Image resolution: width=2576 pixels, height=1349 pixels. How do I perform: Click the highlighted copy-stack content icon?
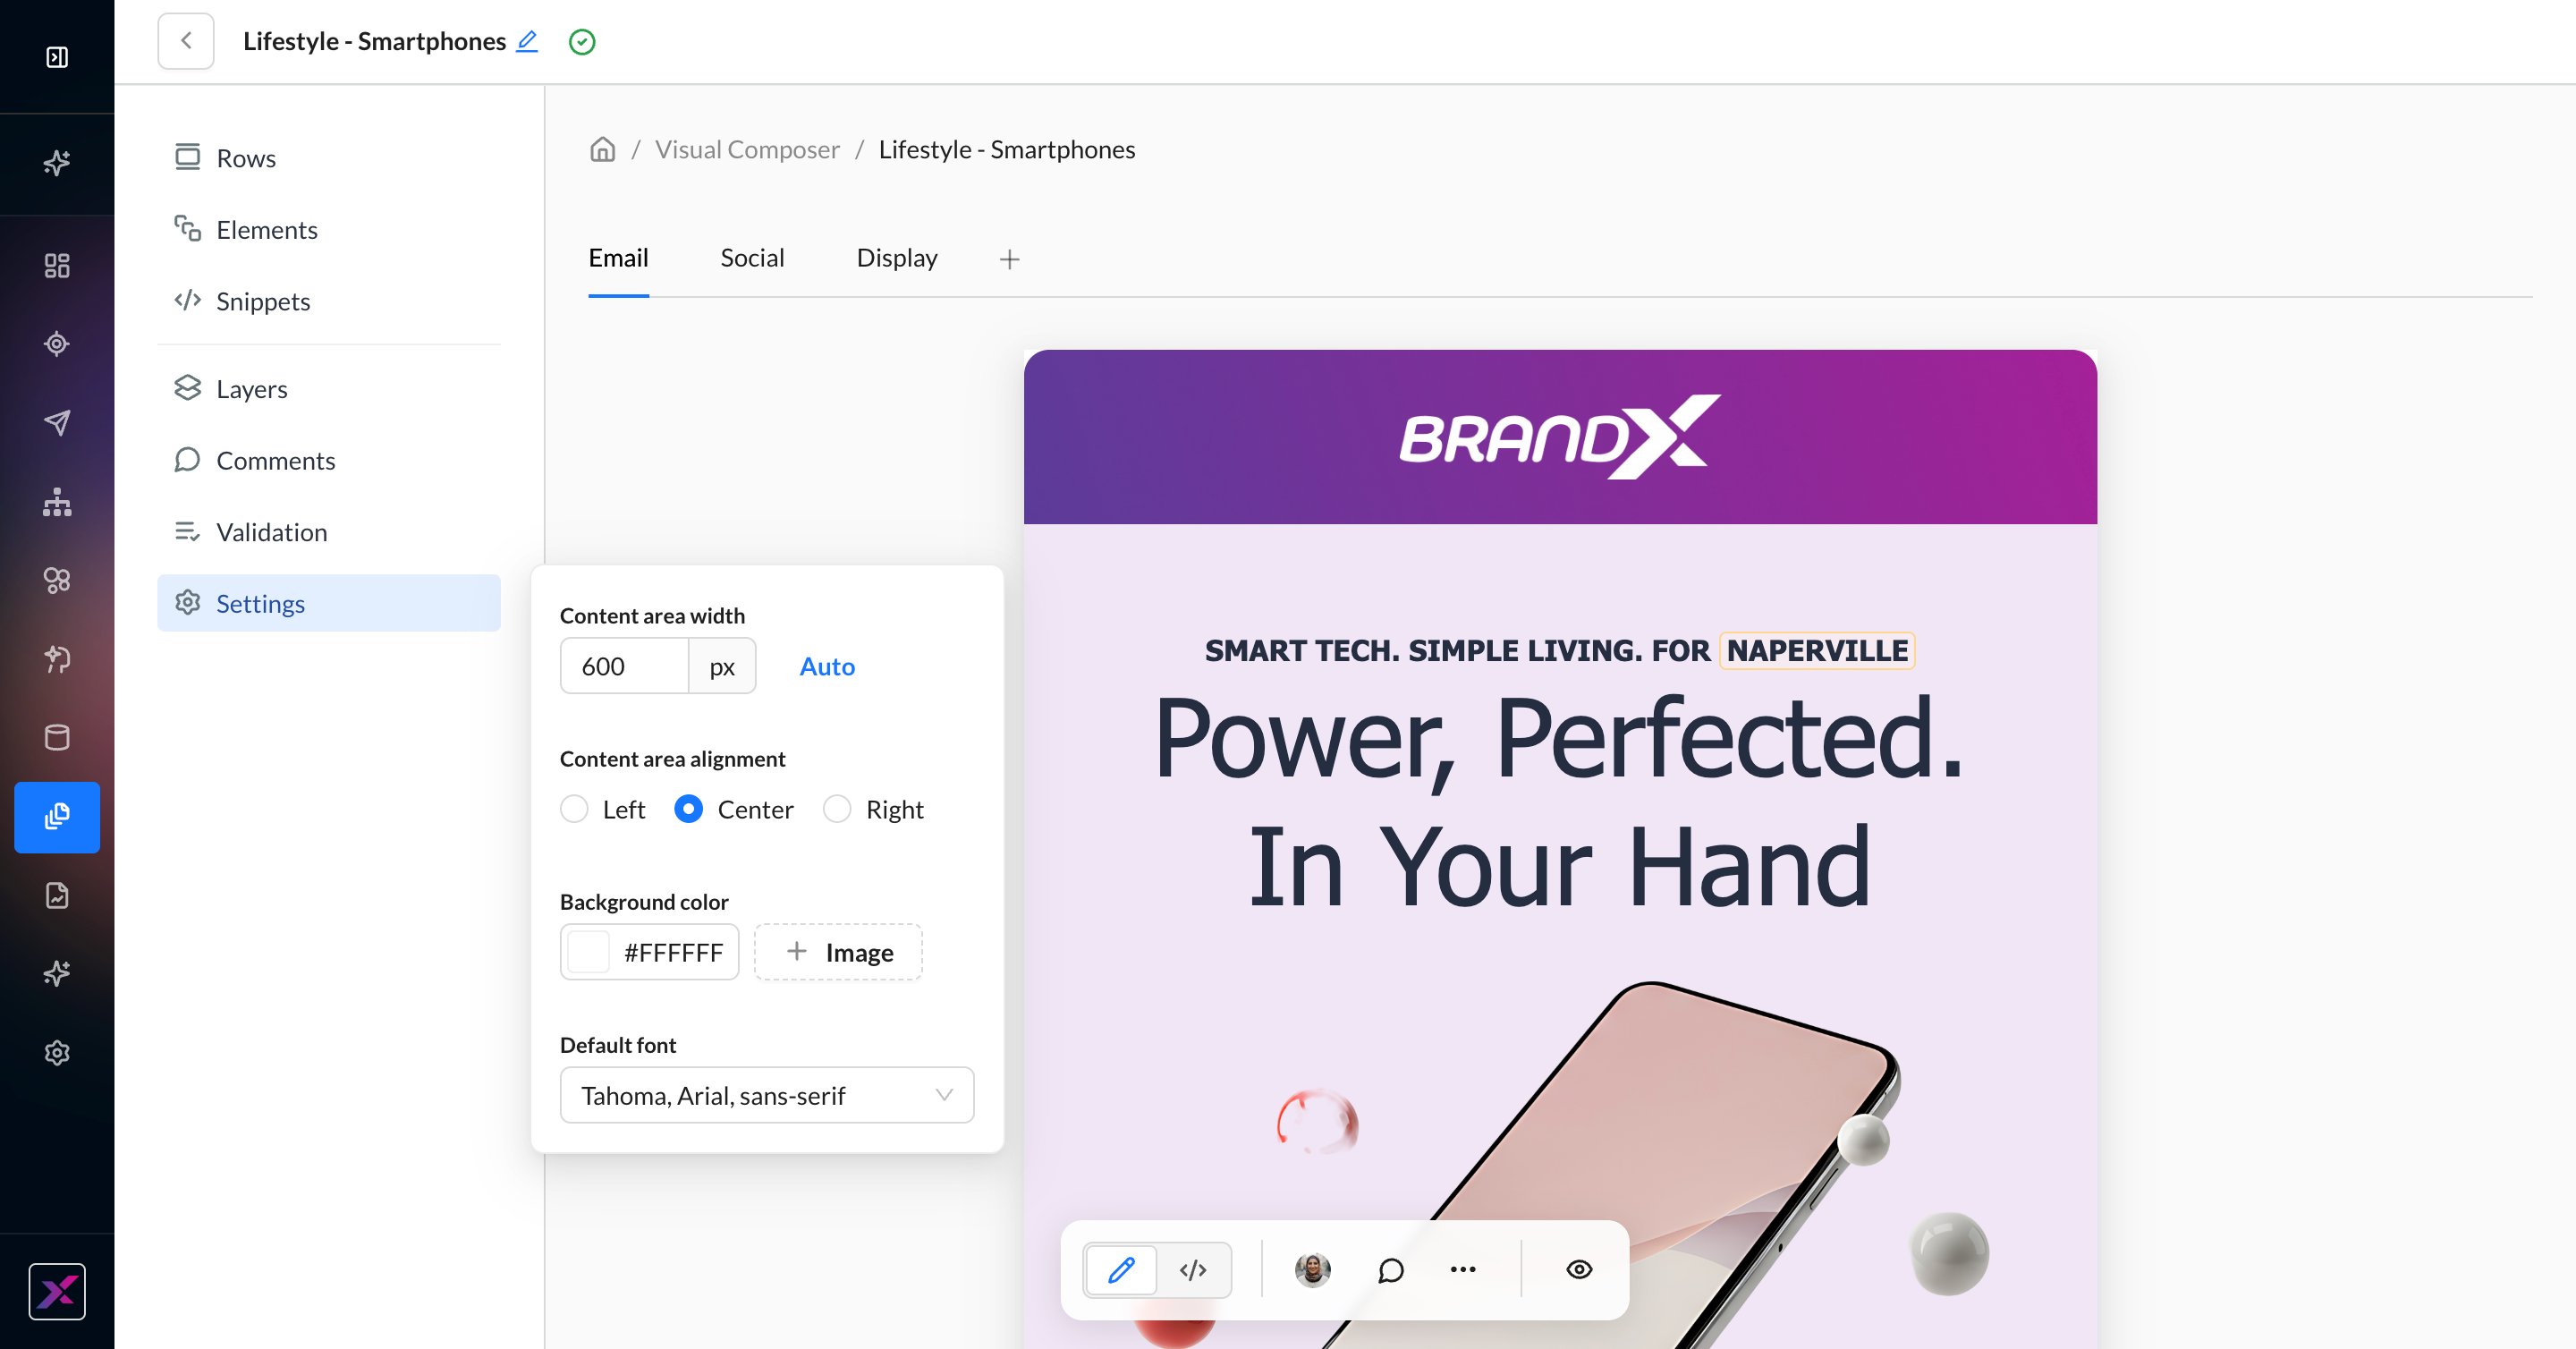coord(57,817)
